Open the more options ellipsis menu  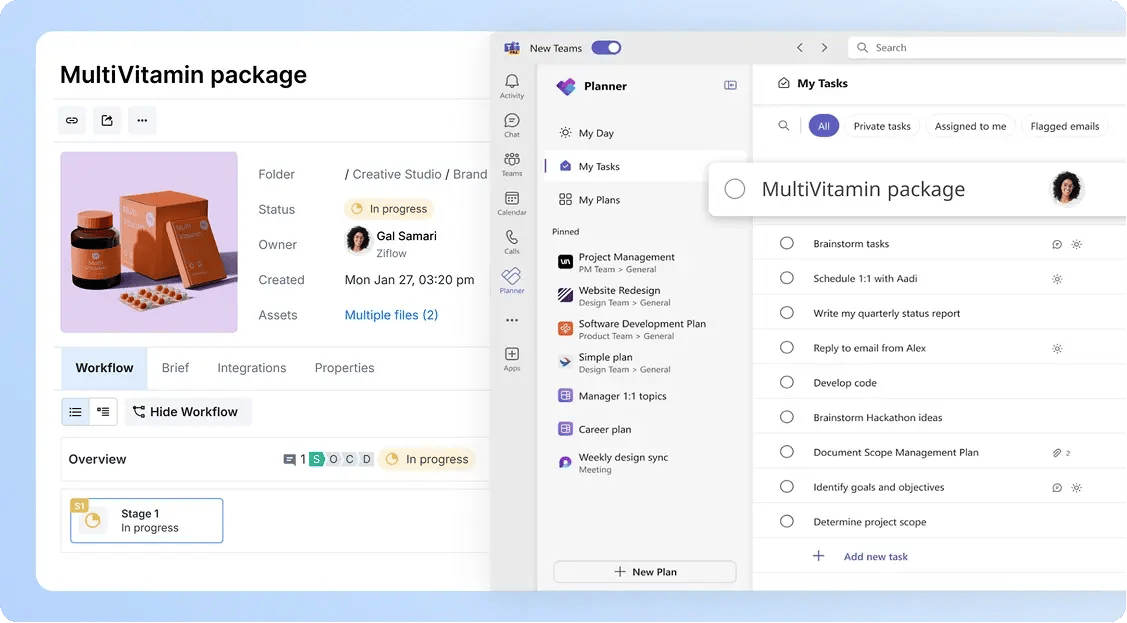[x=141, y=120]
